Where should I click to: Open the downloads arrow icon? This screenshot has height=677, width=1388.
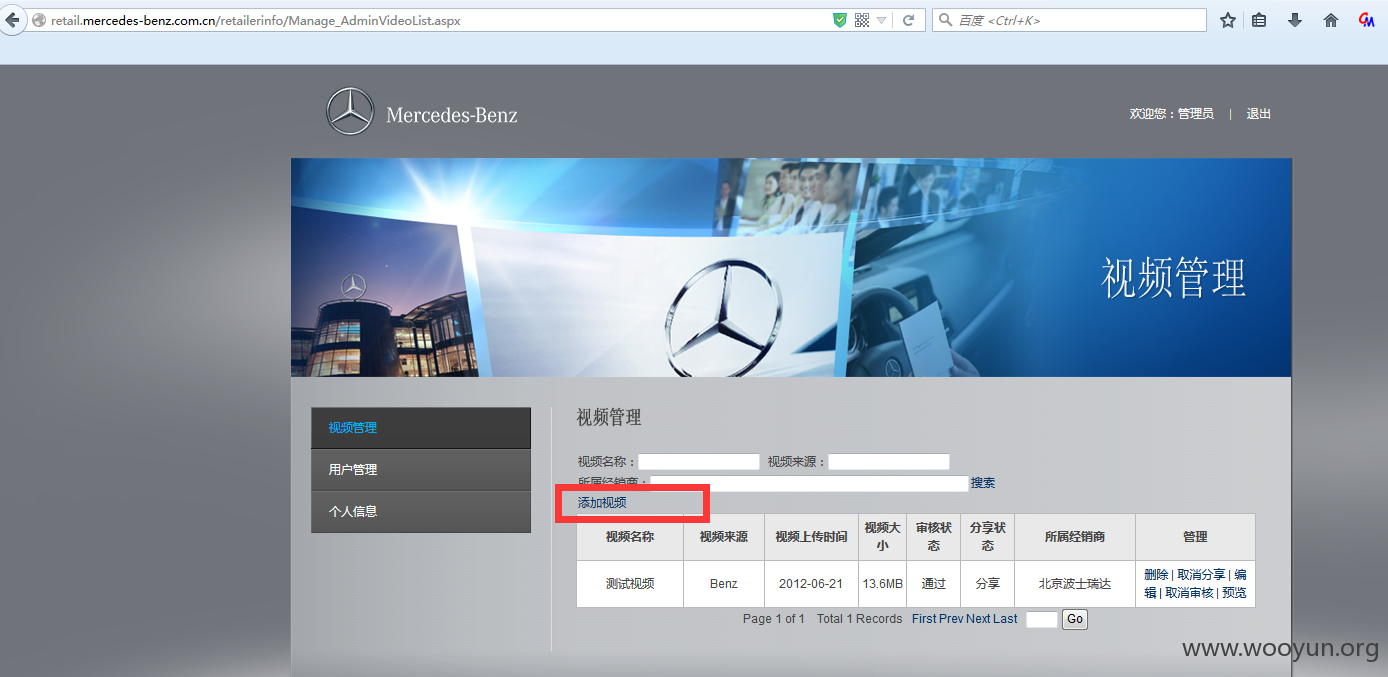pos(1295,20)
